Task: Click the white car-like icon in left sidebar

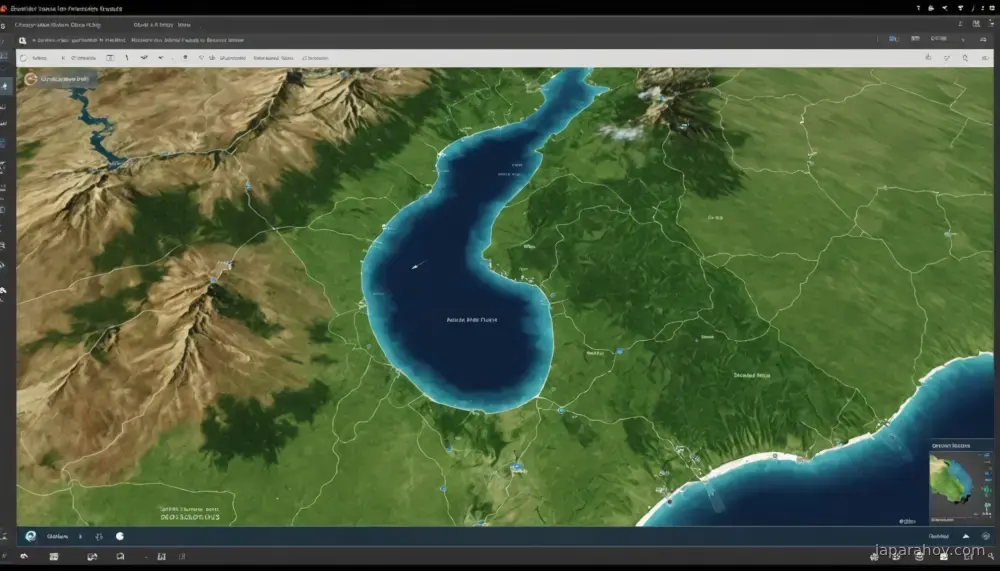Action: [x=3, y=290]
